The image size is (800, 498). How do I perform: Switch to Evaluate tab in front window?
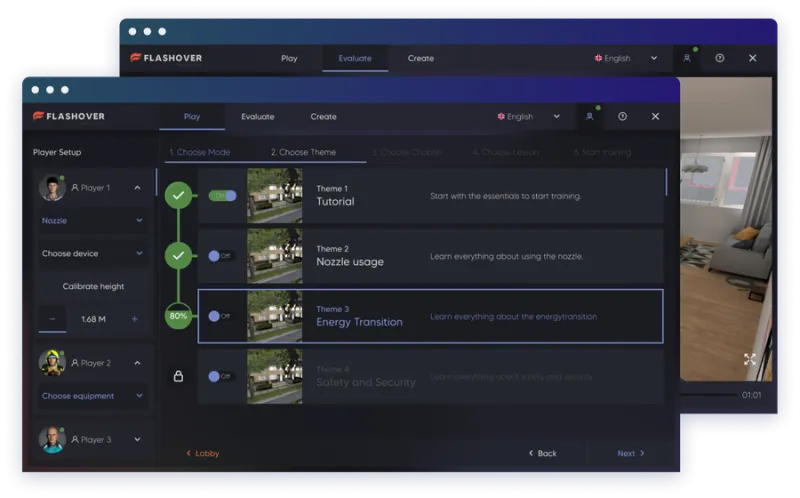pos(258,116)
